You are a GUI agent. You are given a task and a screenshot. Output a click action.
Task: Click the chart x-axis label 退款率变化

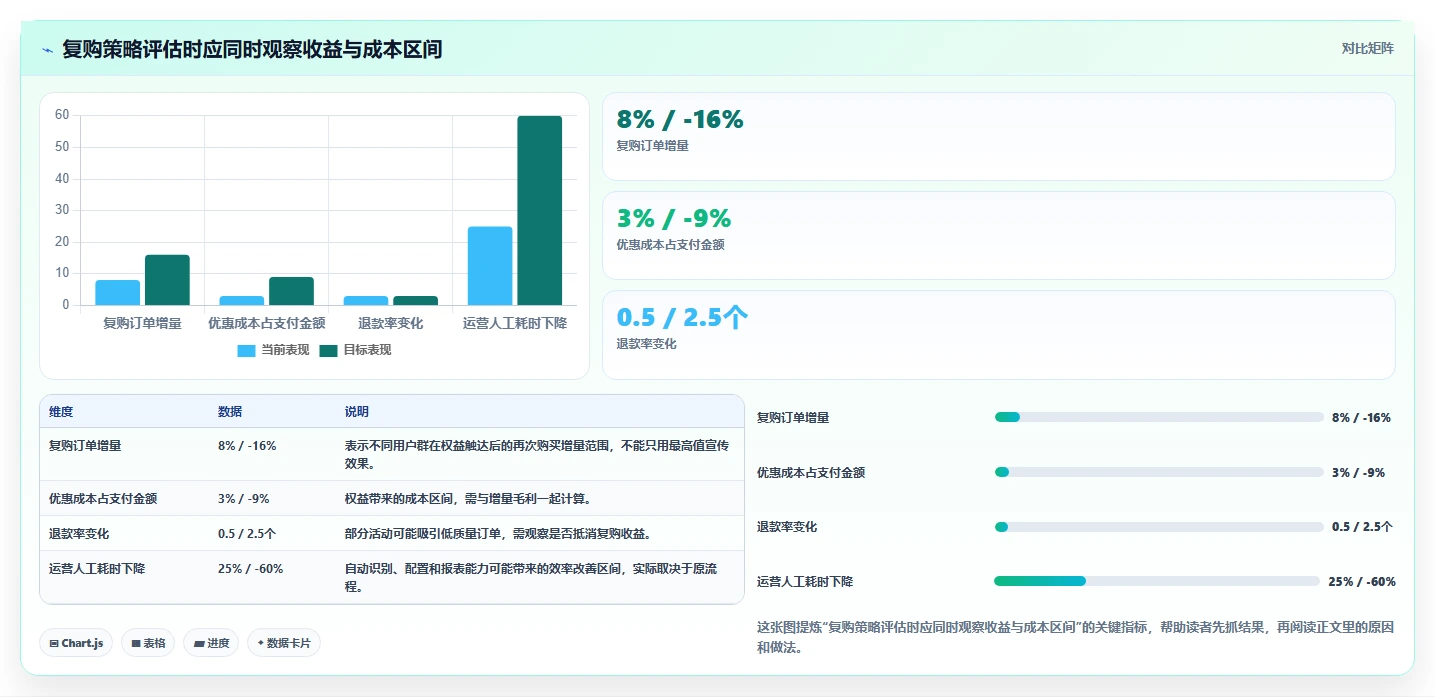click(390, 323)
